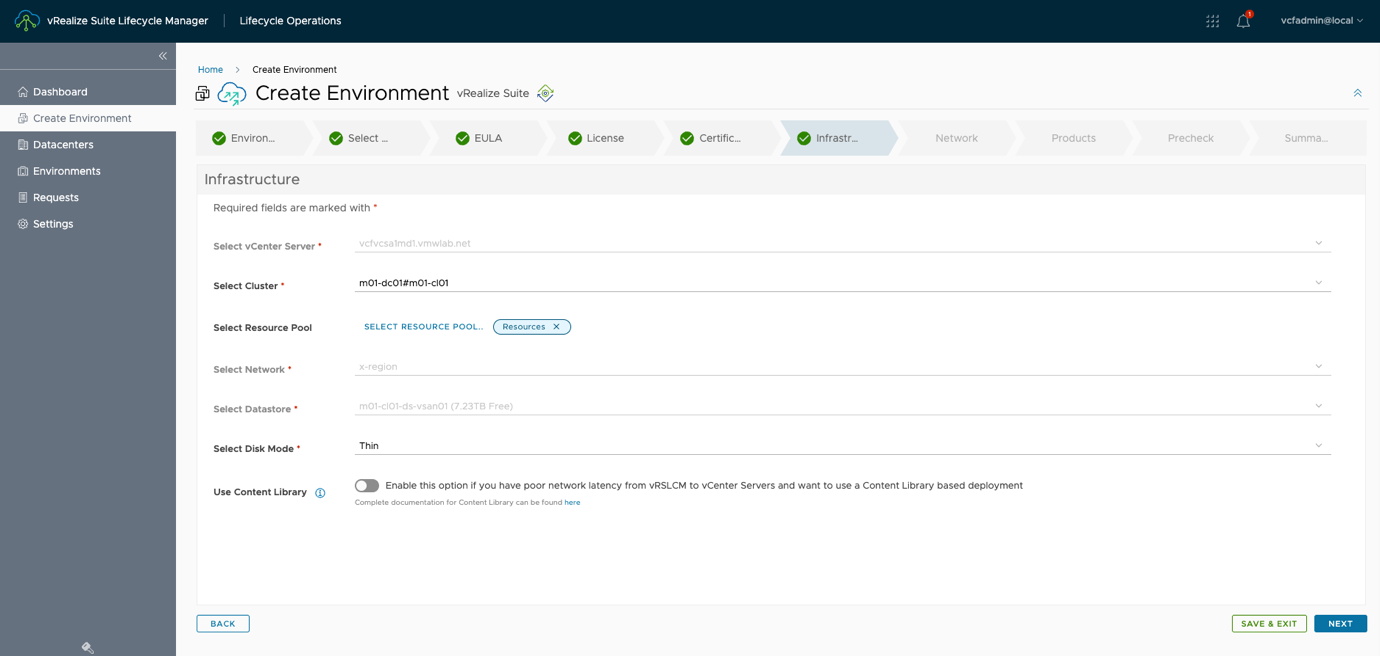Screen dimensions: 1380x656
Task: Click the vRealize Suite Lifecycle Manager logo
Action: tap(27, 20)
